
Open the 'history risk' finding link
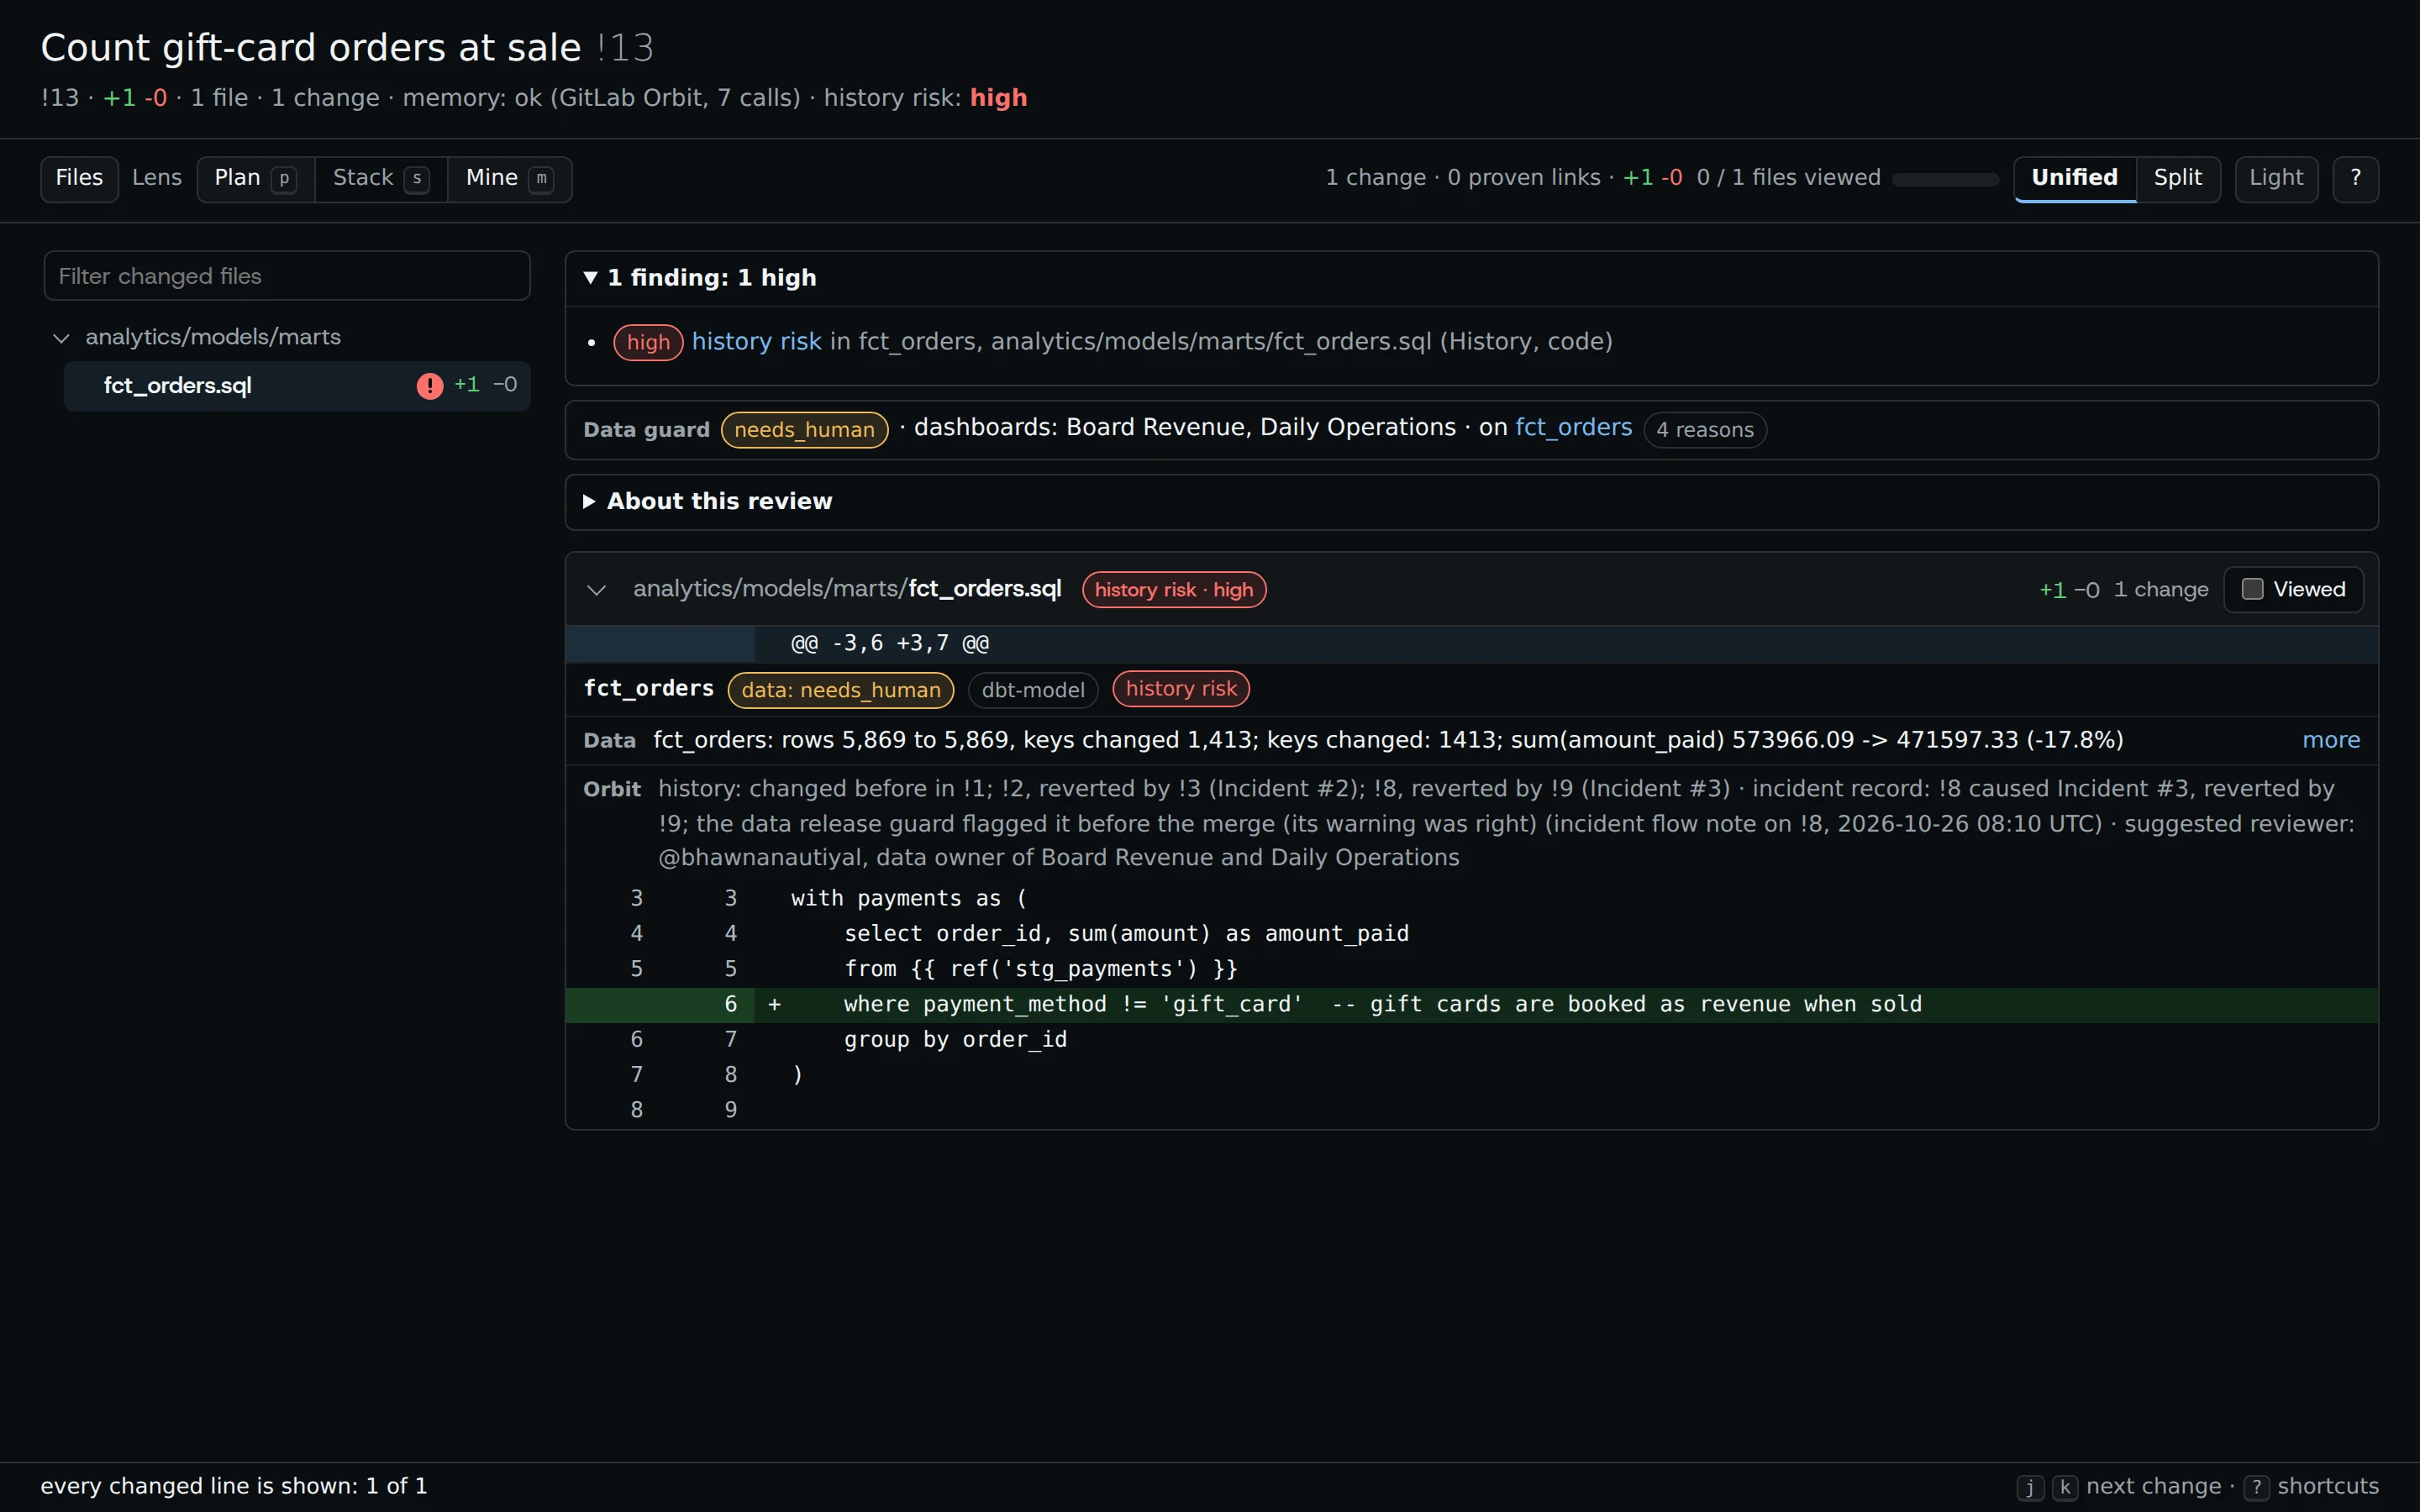point(756,342)
